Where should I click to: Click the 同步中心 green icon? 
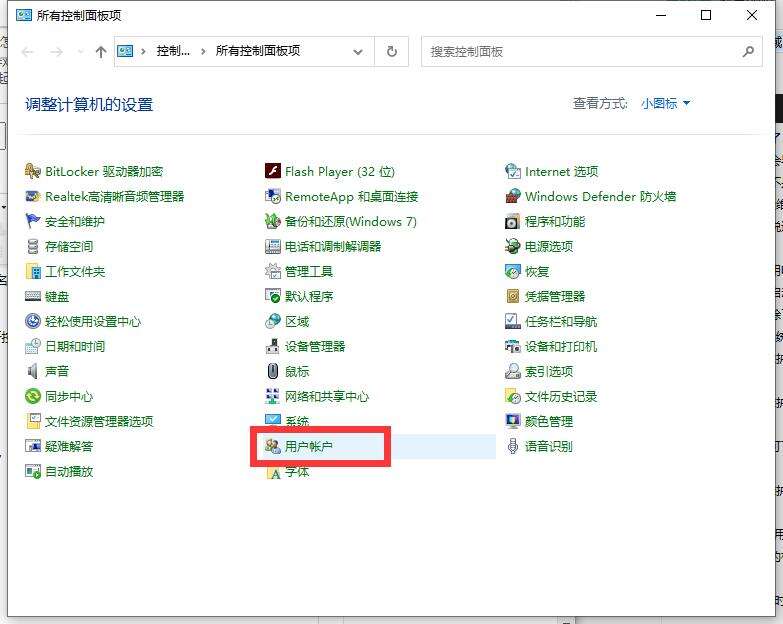tap(32, 396)
